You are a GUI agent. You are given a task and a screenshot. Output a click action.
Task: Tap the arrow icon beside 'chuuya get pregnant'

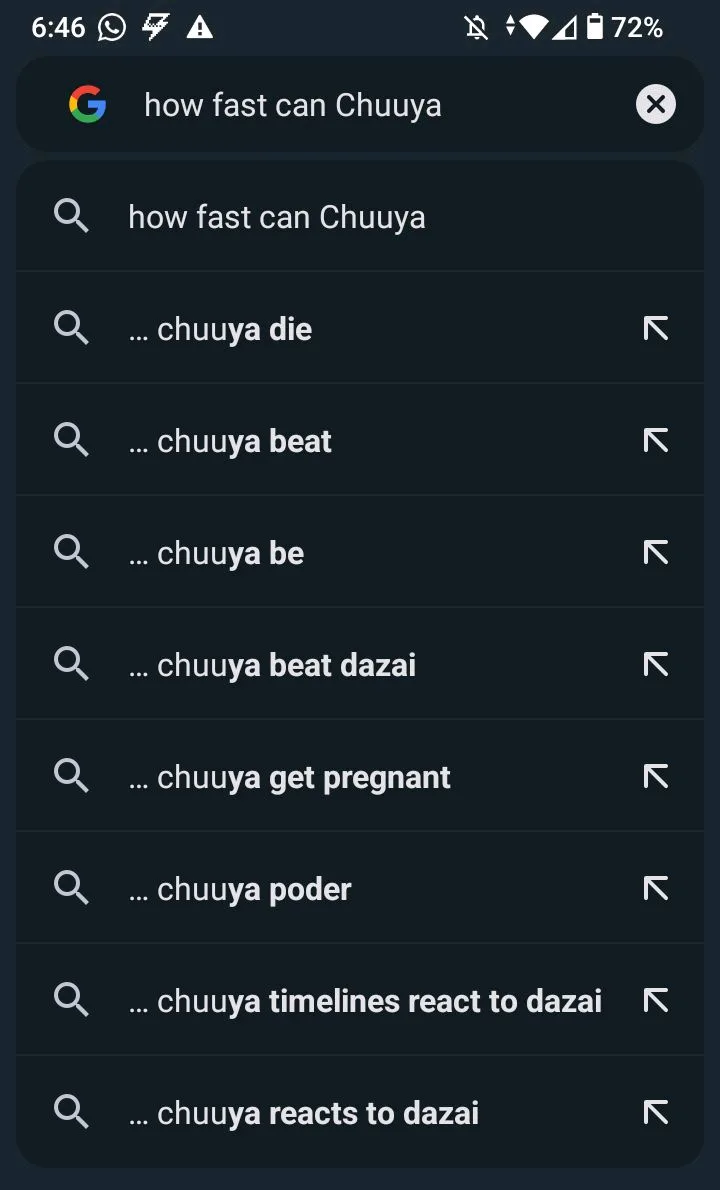pos(656,776)
